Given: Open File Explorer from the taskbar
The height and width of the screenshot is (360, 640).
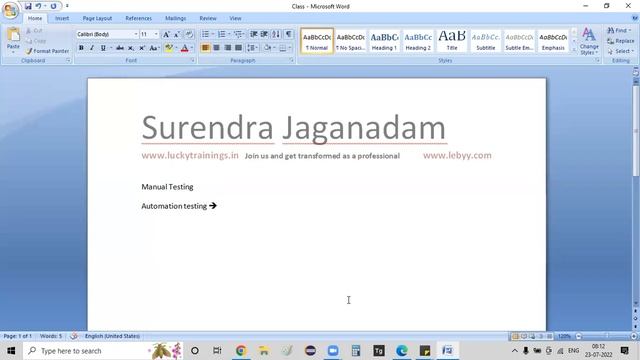Looking at the screenshot, I should click(x=264, y=351).
